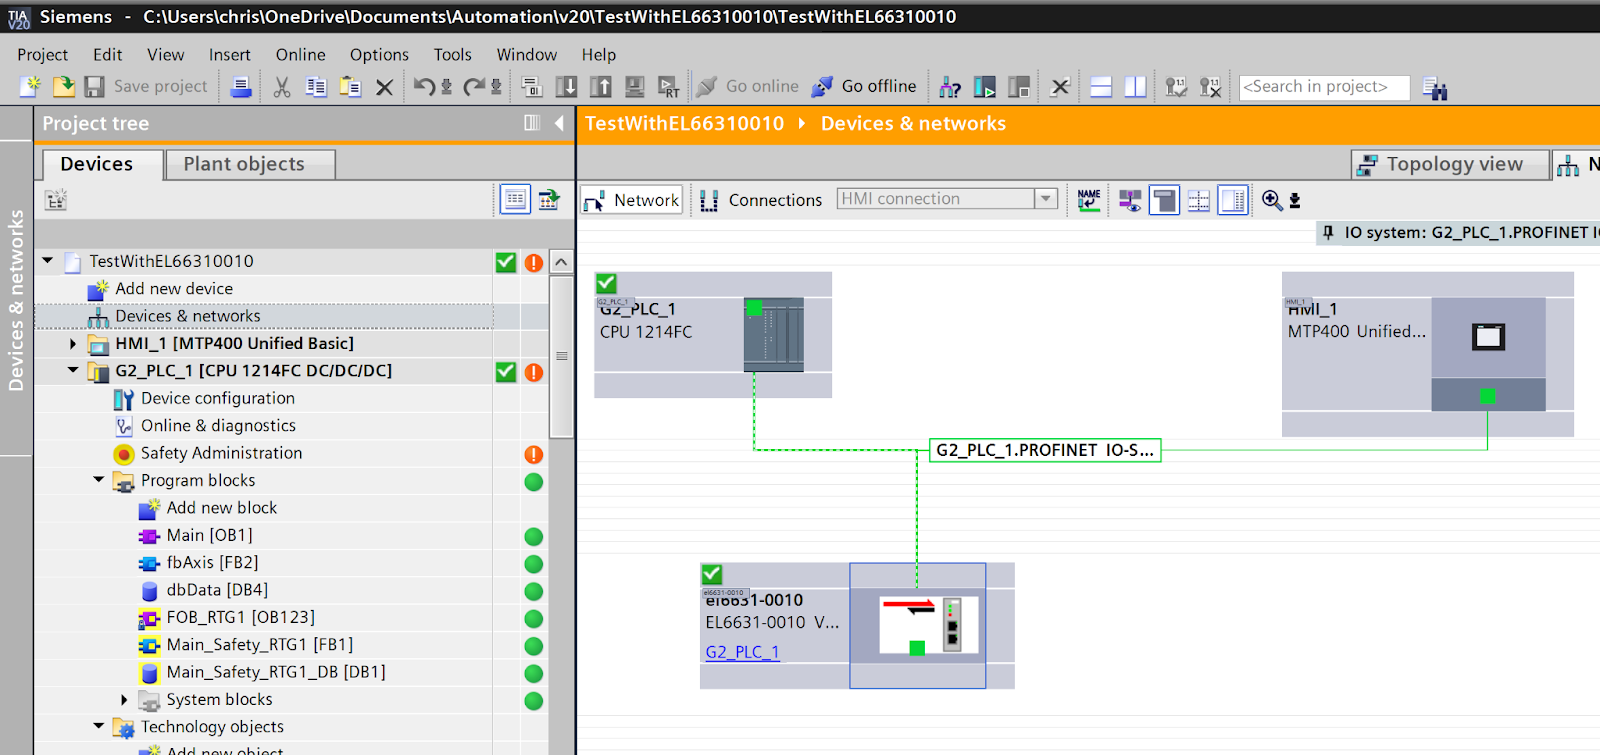
Task: Select dbData [DB4] block
Action: click(217, 590)
